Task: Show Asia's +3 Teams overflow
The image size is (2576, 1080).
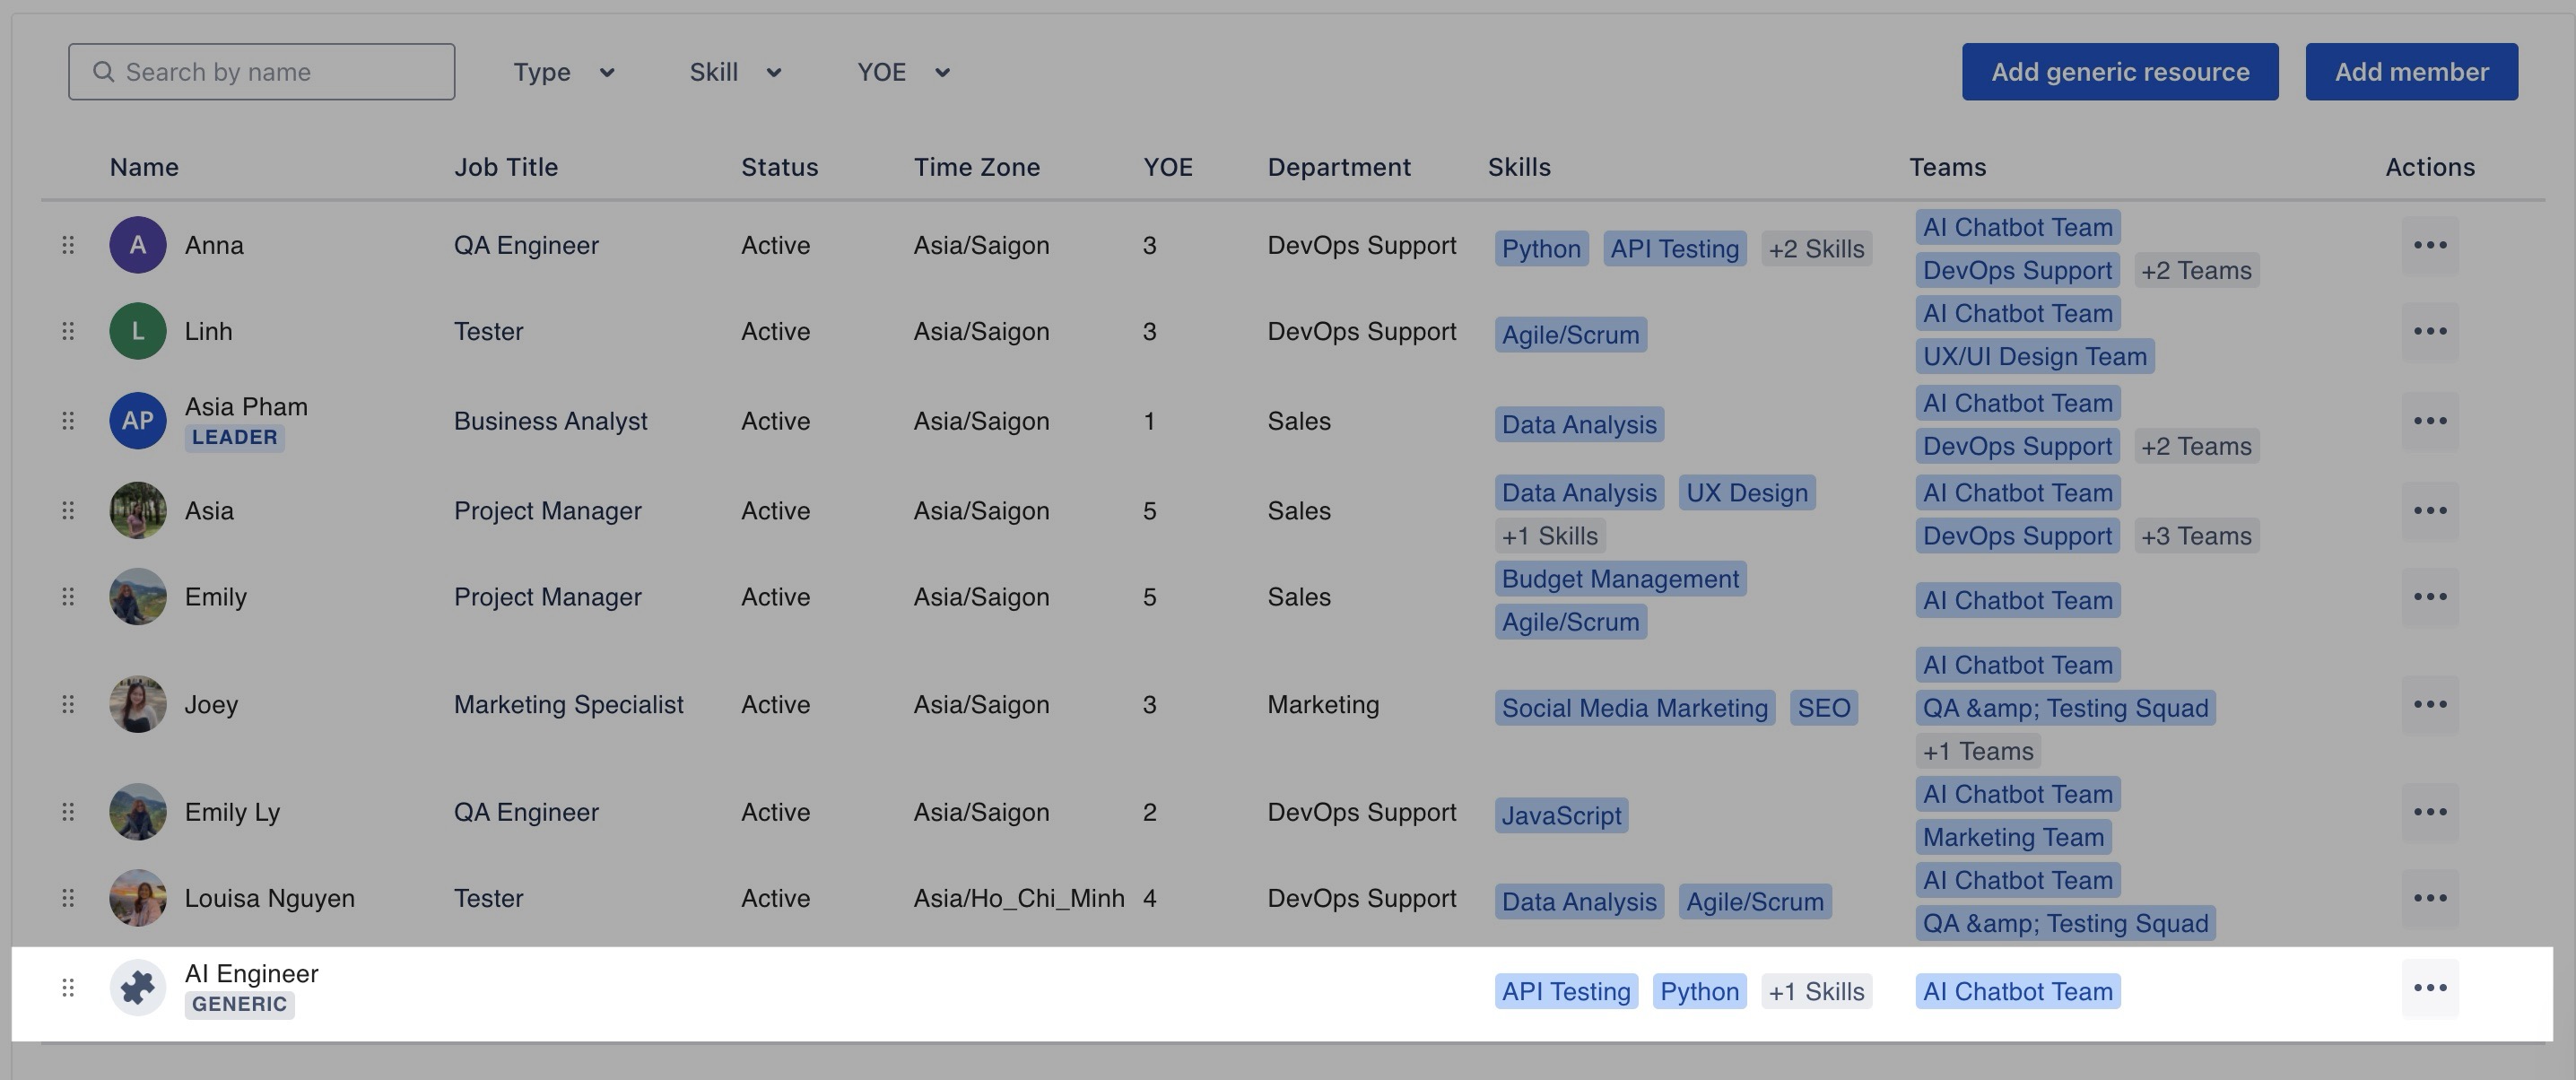Action: (x=2195, y=536)
